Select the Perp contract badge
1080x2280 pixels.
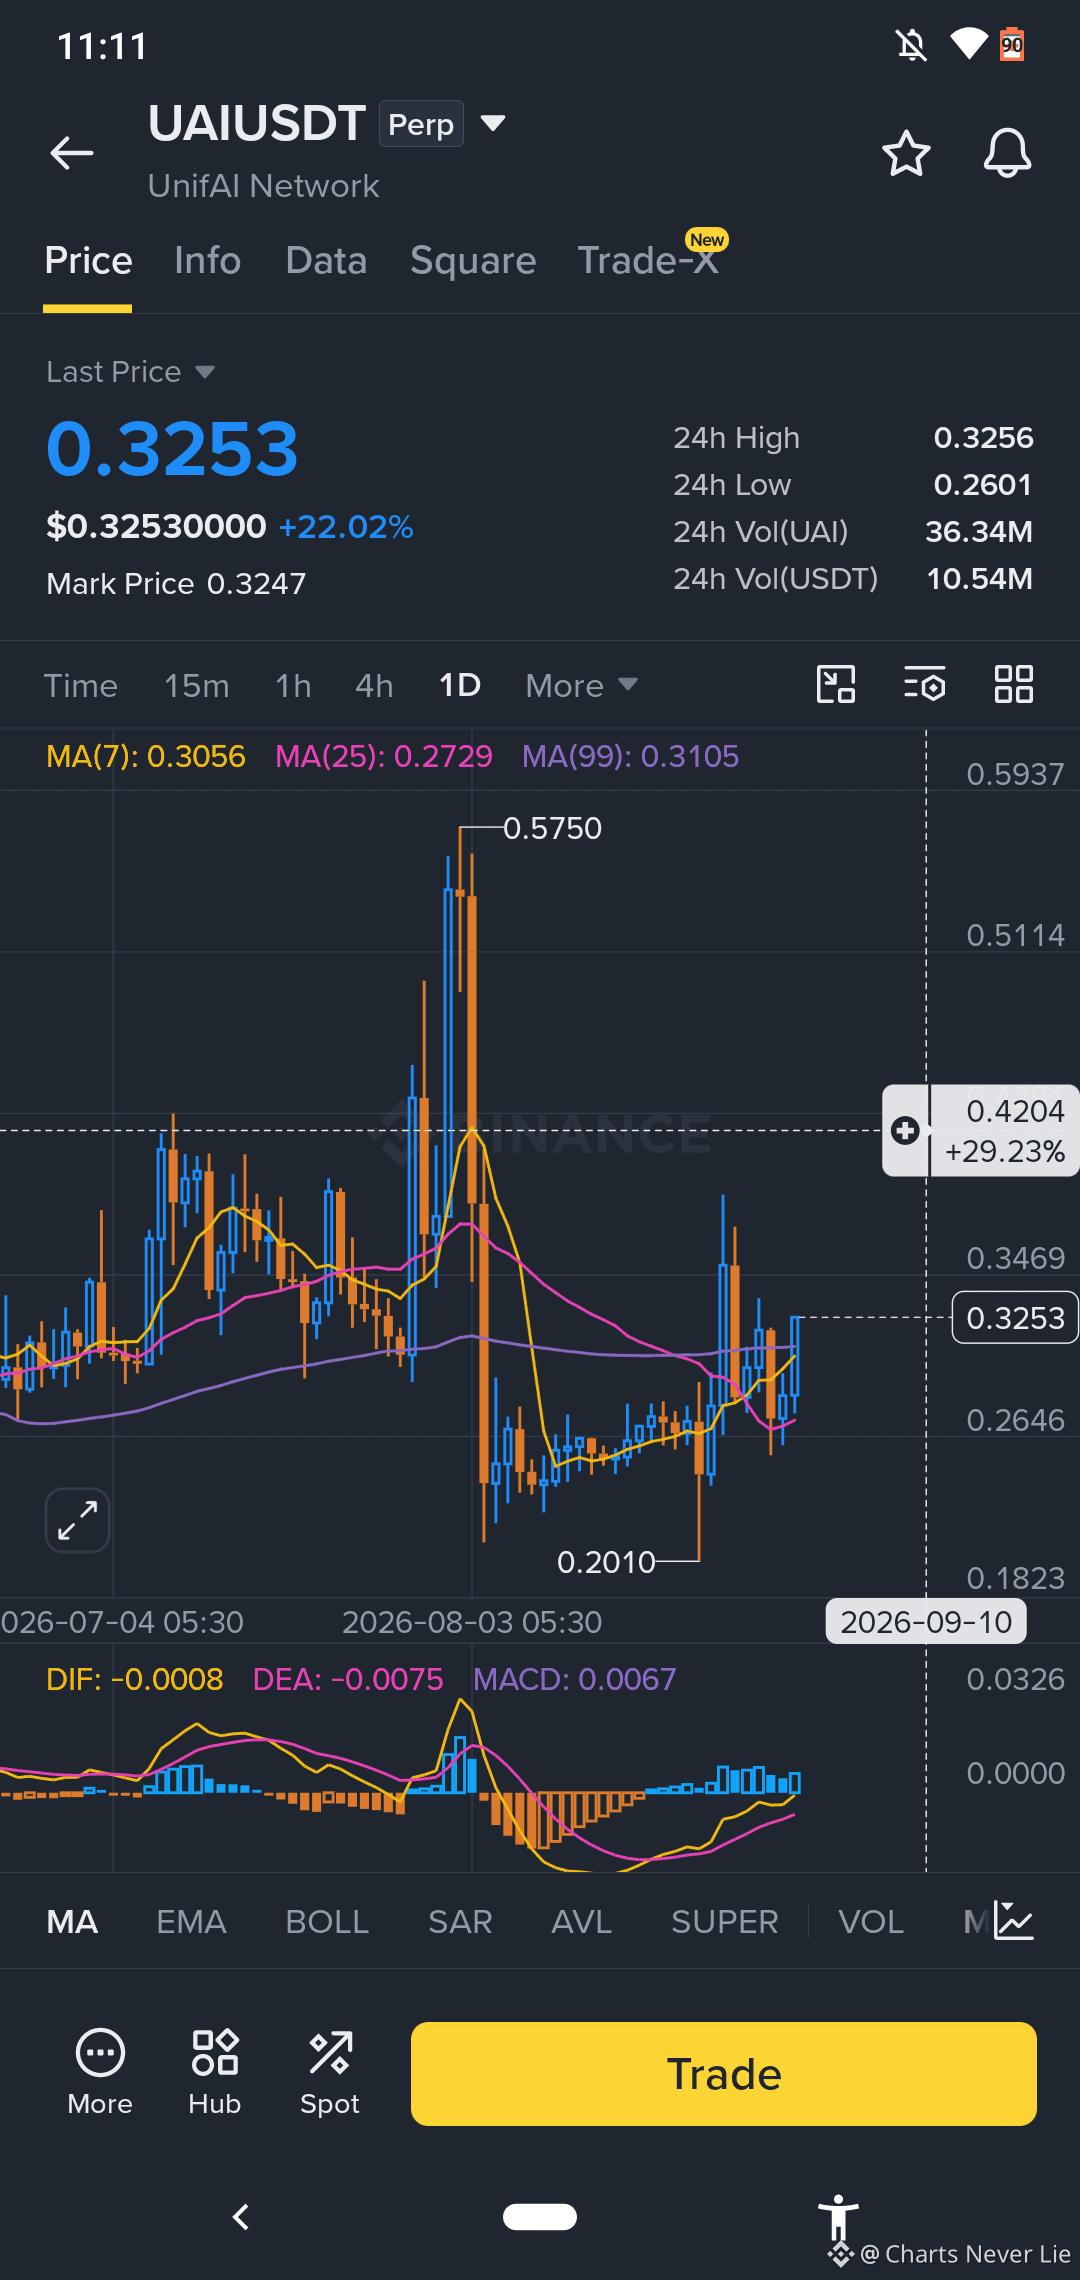(421, 124)
